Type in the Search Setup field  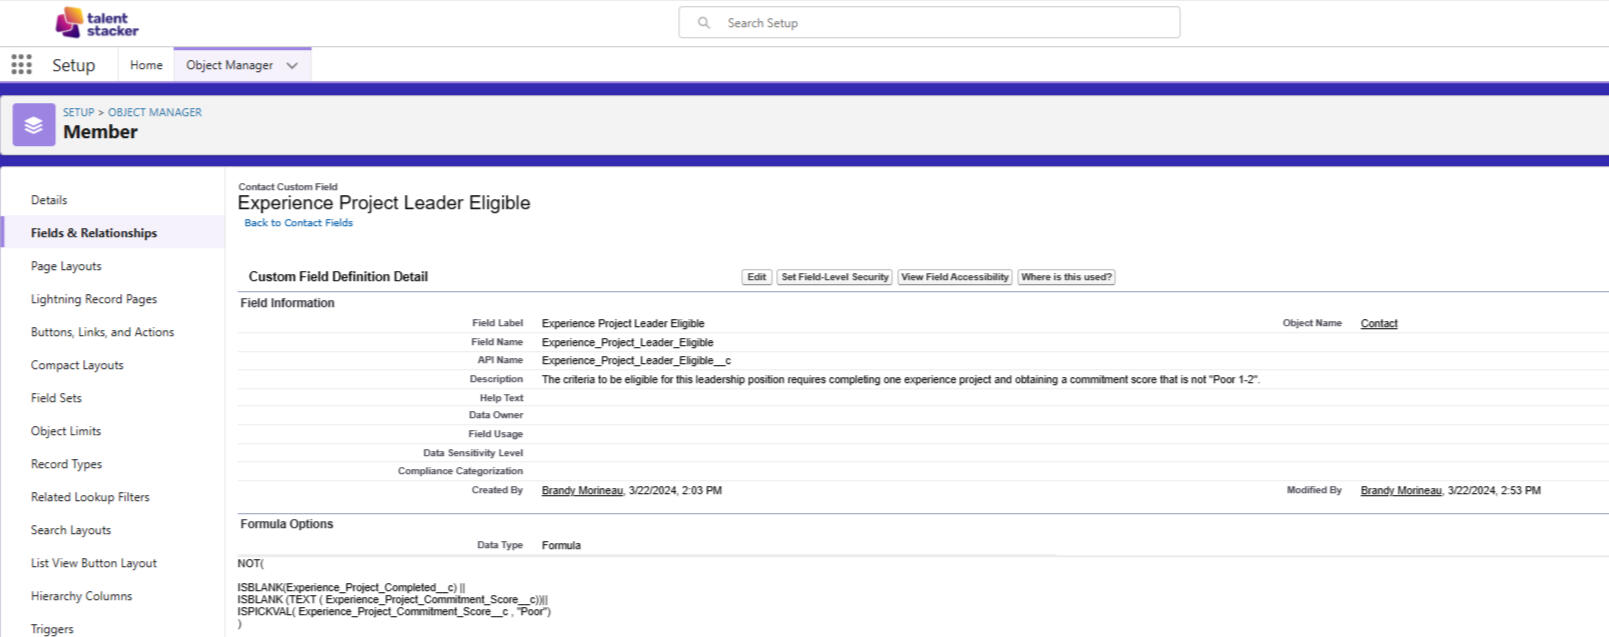[x=940, y=23]
